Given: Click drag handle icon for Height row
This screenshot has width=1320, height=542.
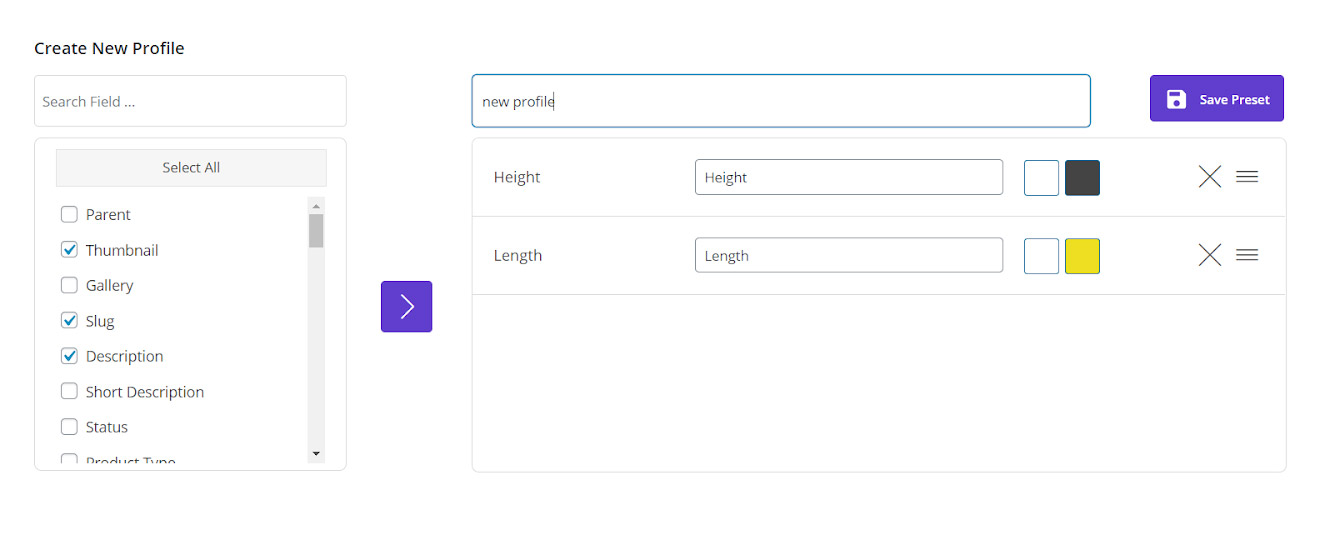Looking at the screenshot, I should [1246, 177].
